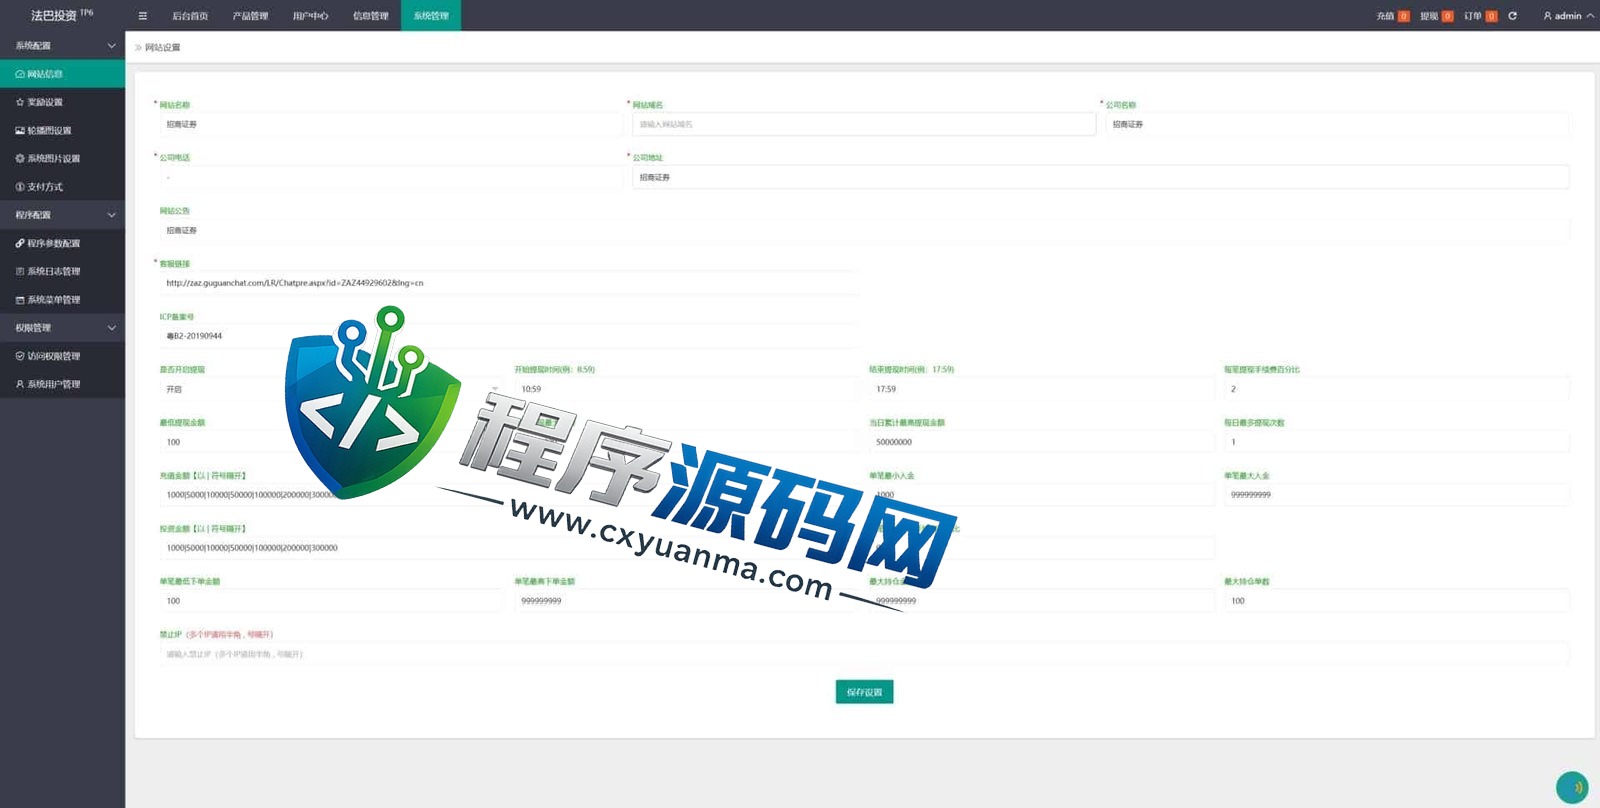This screenshot has width=1600, height=808.
Task: Focus the ICP备案号 input field
Action: (x=509, y=336)
